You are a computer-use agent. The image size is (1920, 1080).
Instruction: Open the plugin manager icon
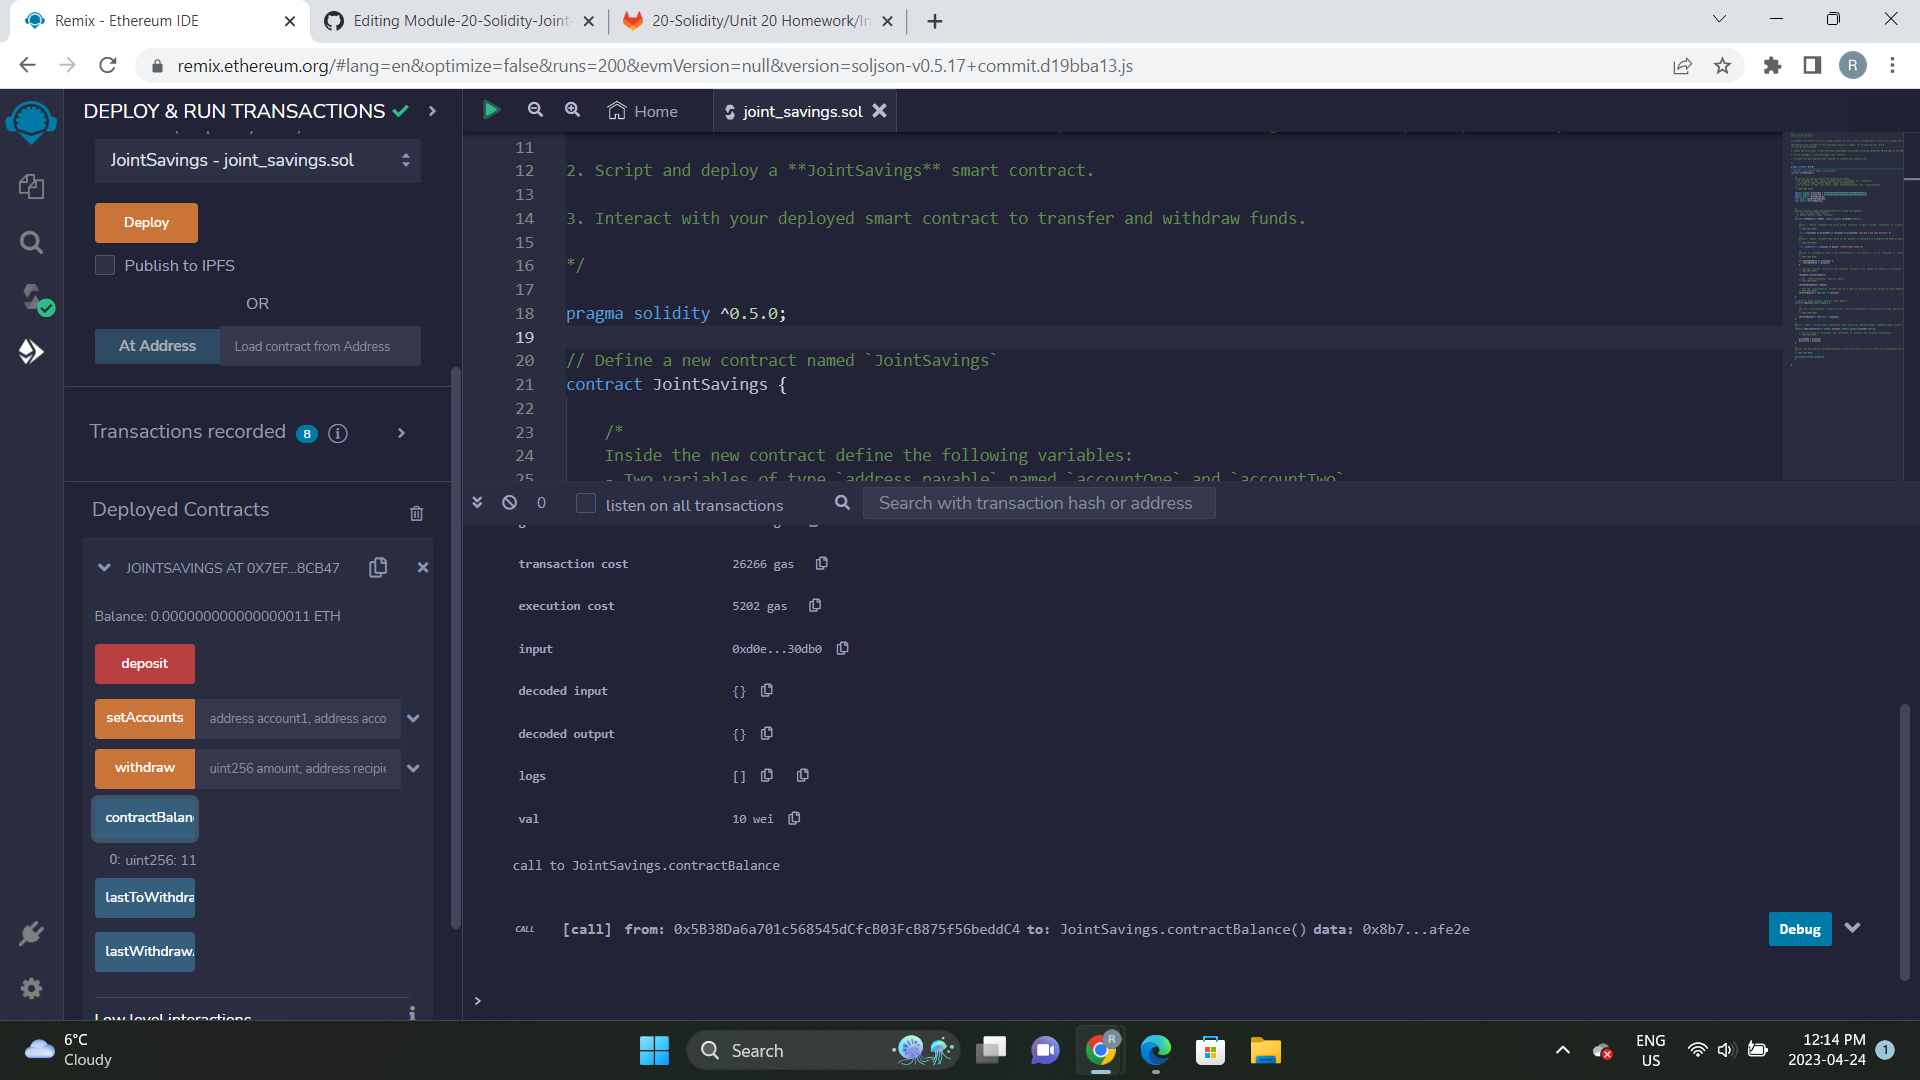coord(31,934)
